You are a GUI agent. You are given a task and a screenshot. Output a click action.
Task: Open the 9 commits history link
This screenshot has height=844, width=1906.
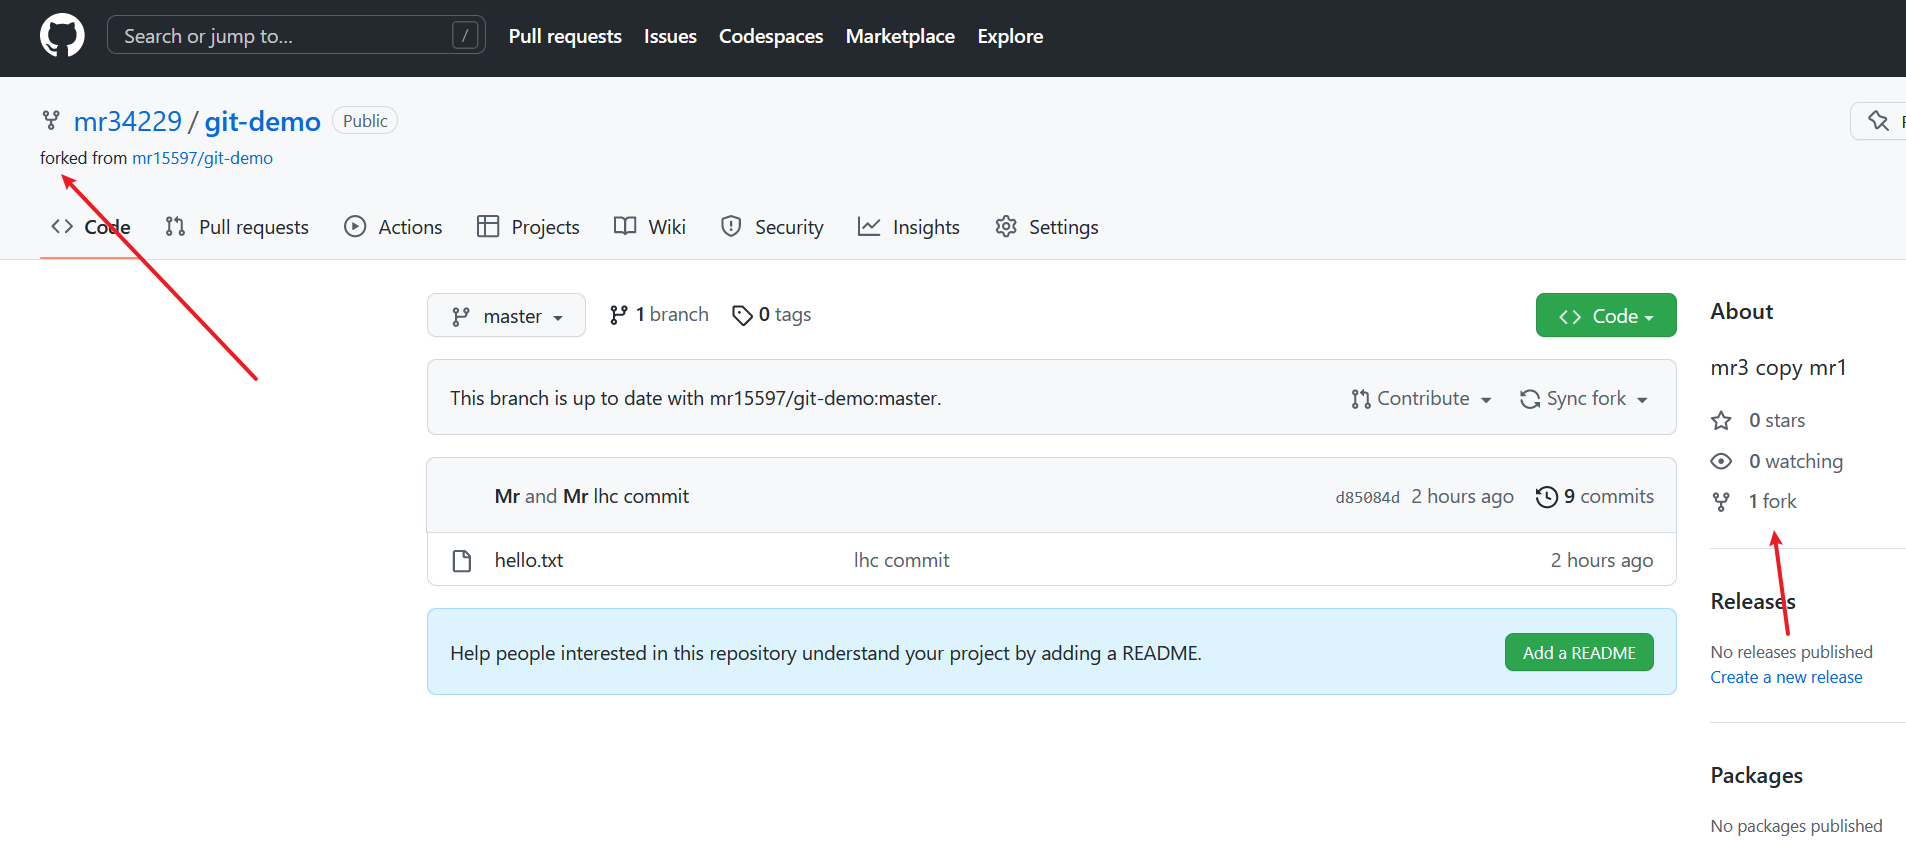click(1595, 496)
